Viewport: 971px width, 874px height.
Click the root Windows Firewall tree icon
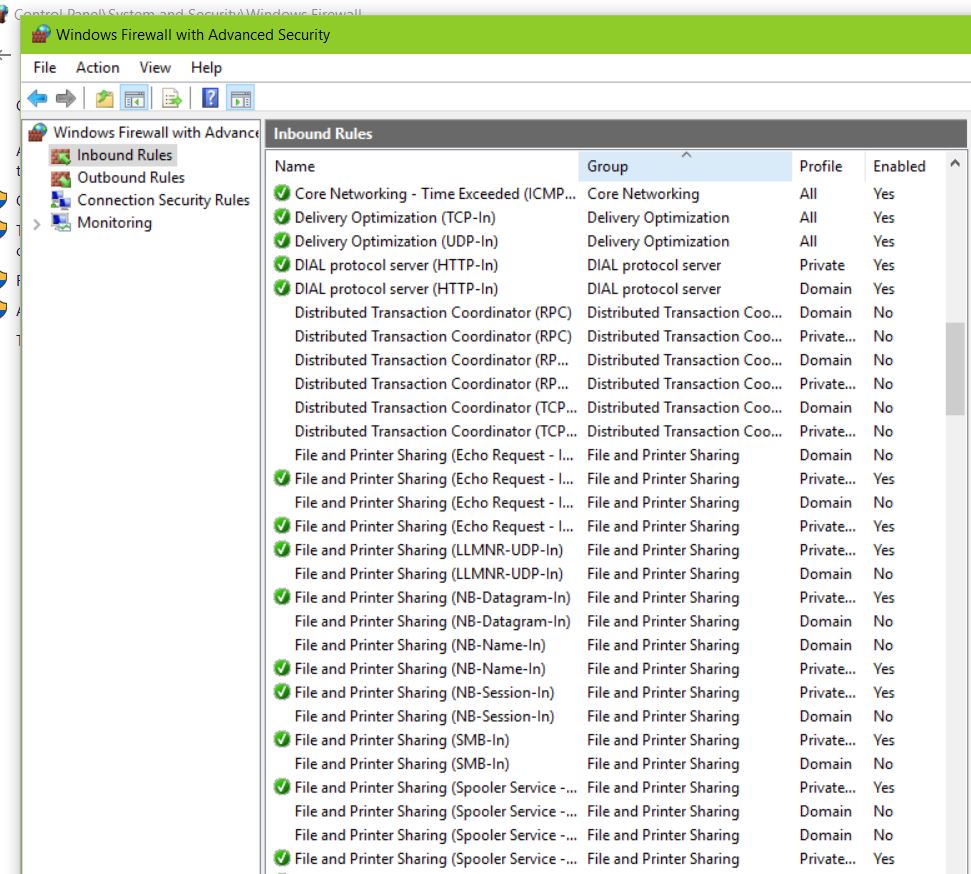click(x=38, y=132)
